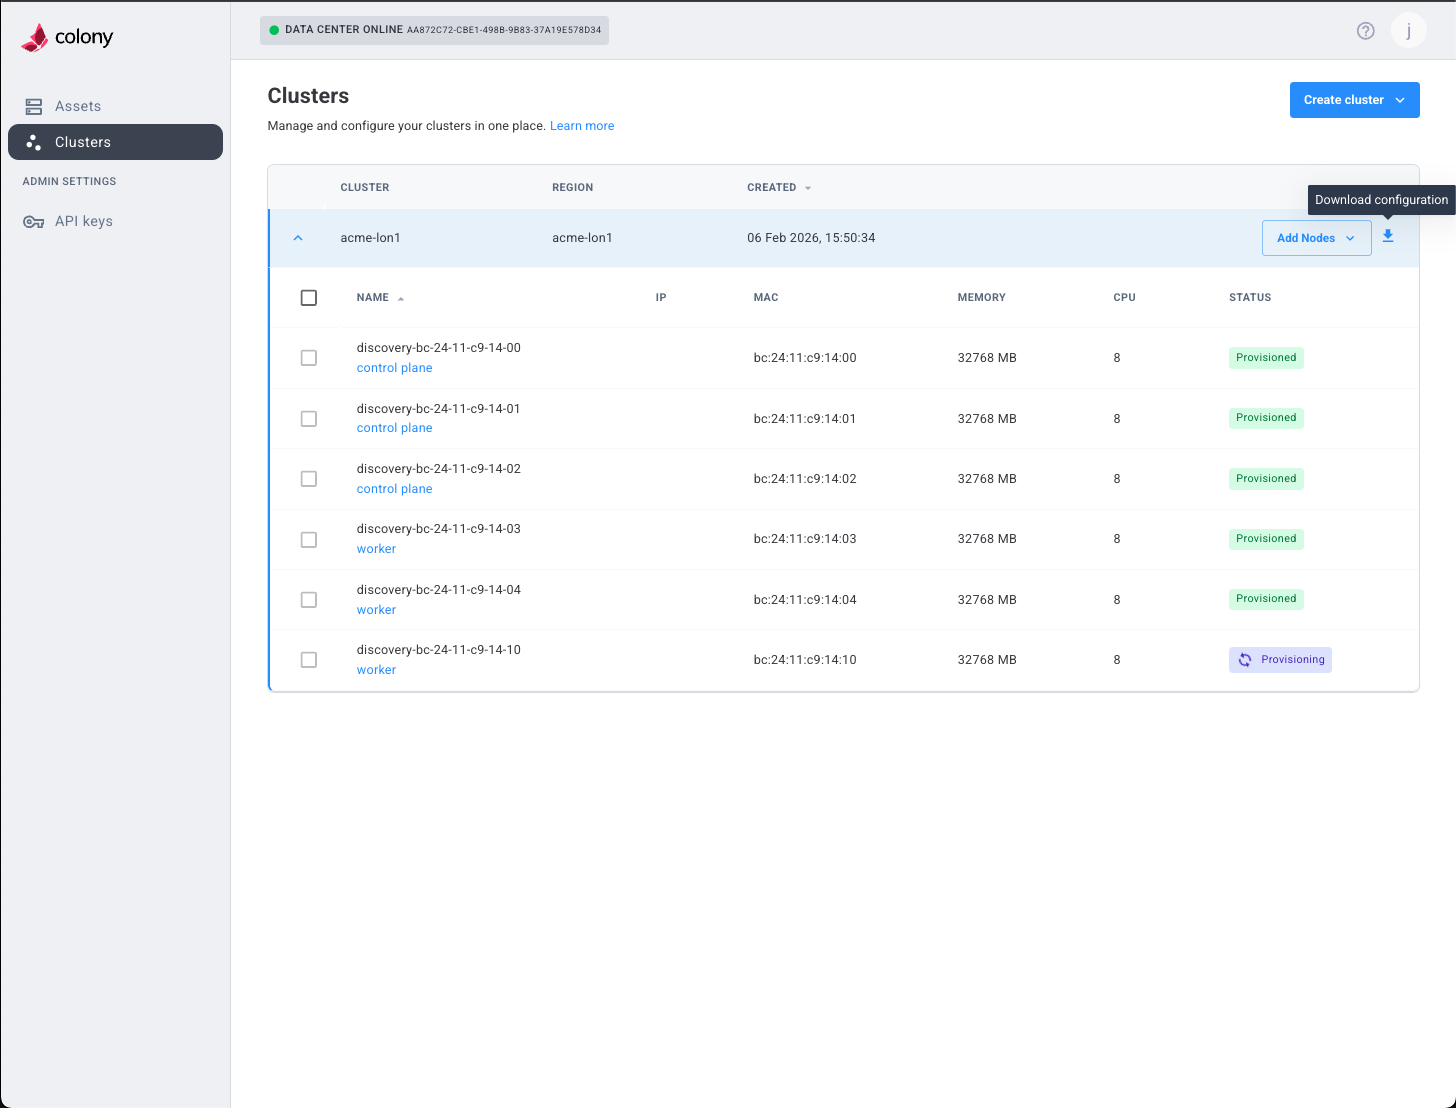Click the Learn more link
This screenshot has height=1108, width=1456.
[581, 125]
